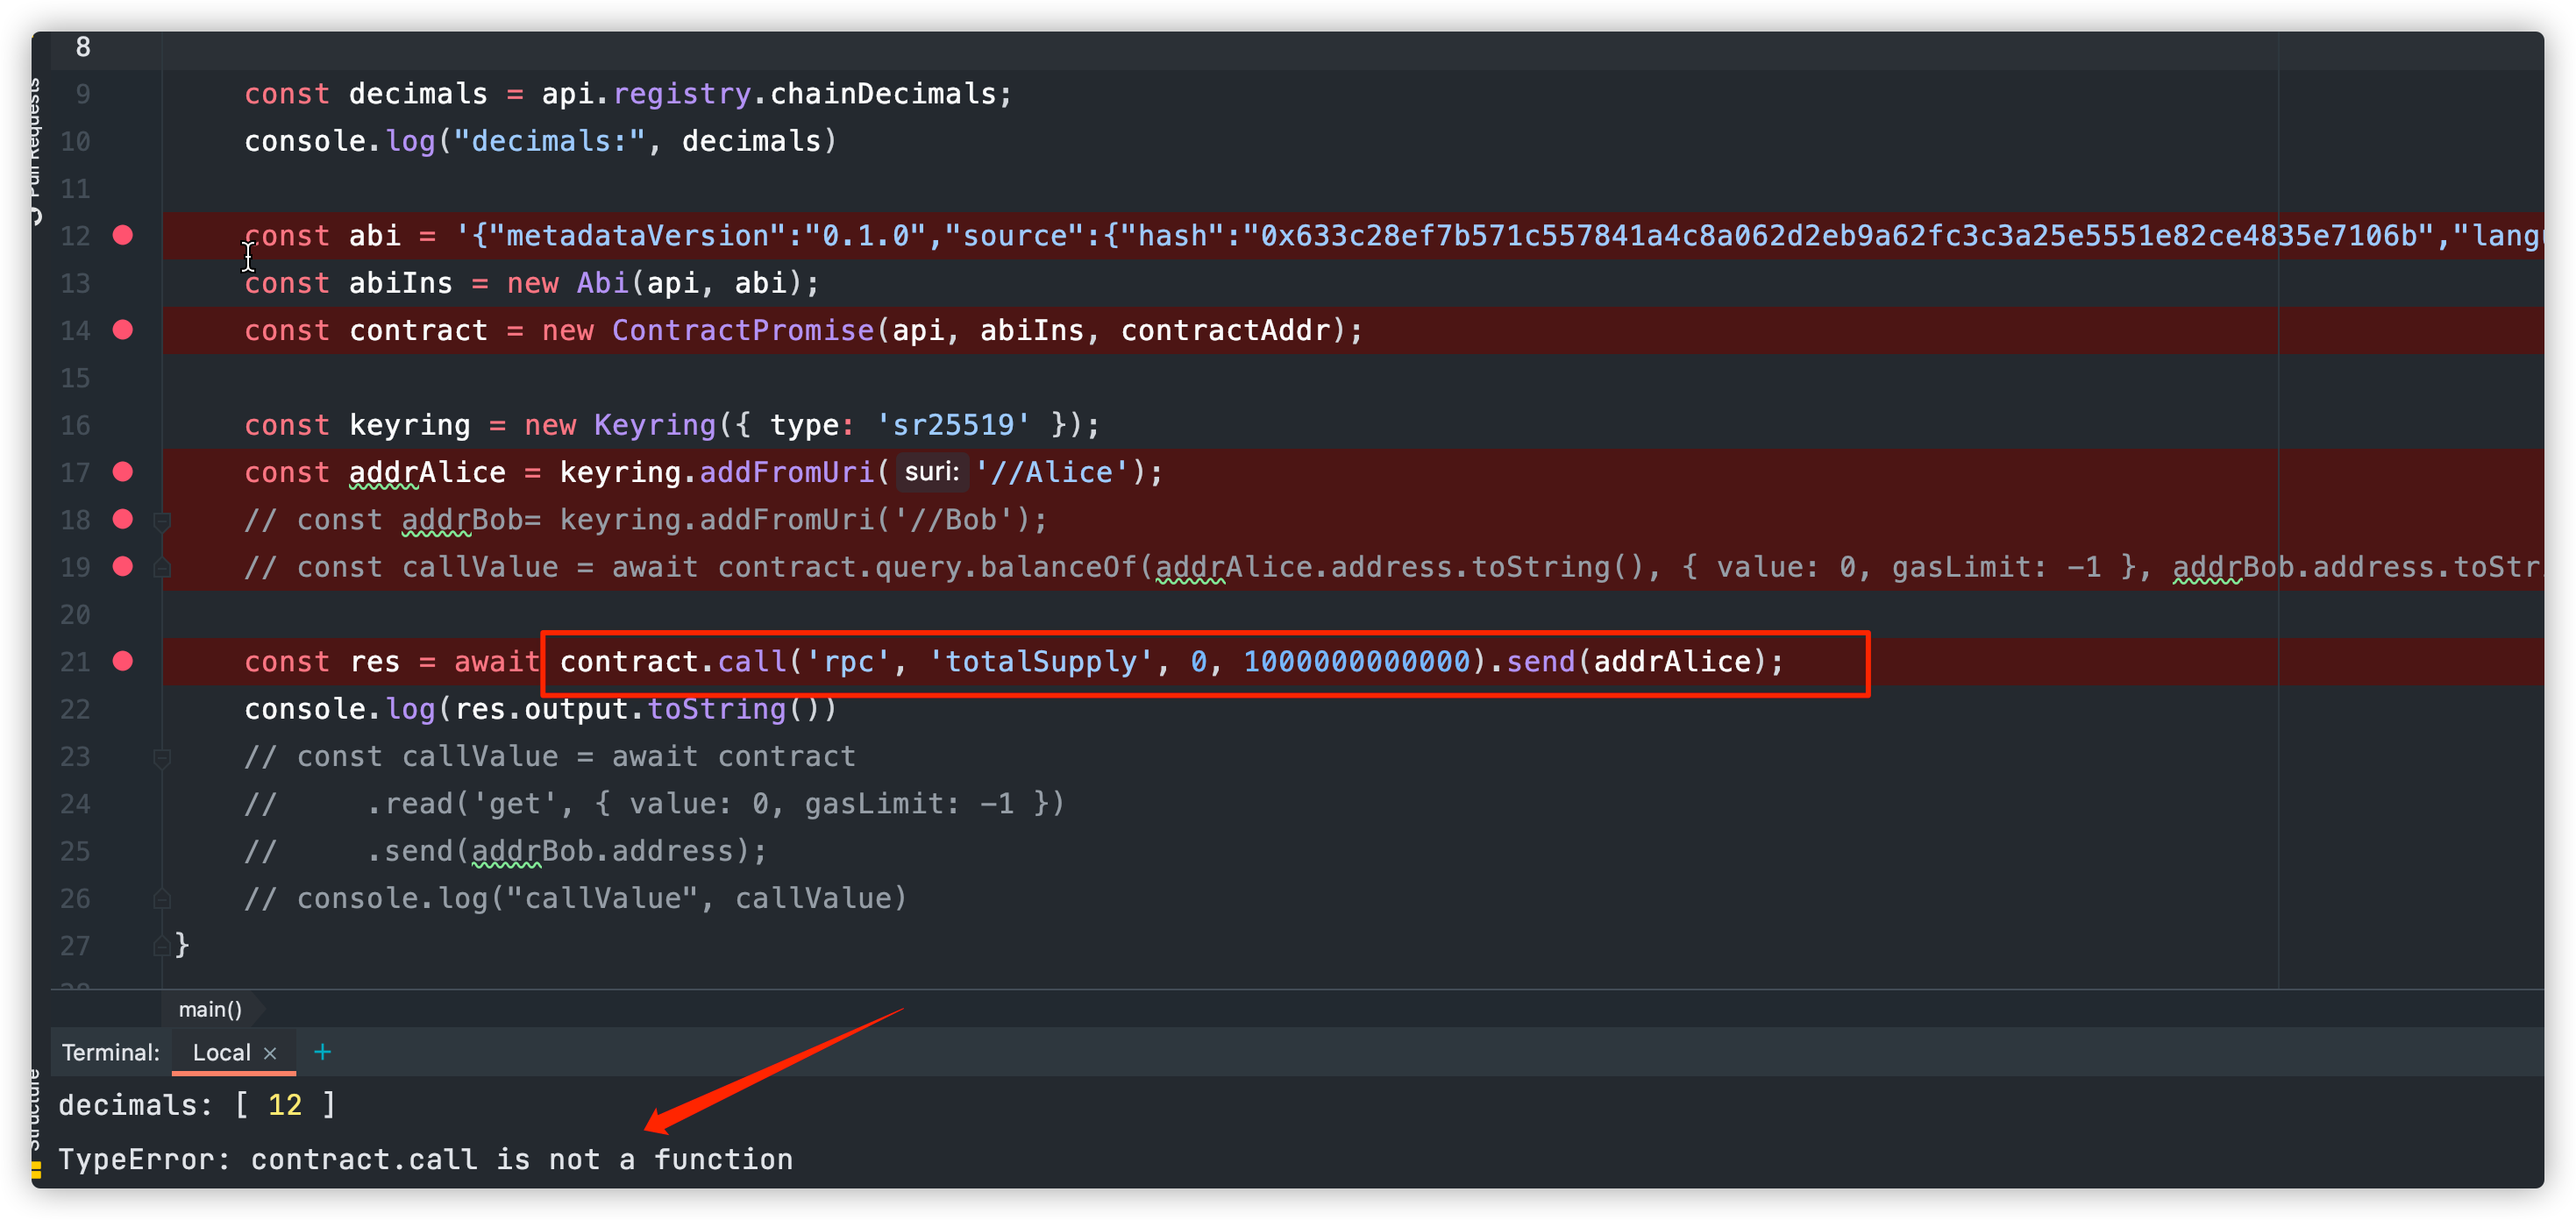Click the breakpoint dot on line 21
Viewport: 2576px width, 1220px height.
click(x=122, y=661)
